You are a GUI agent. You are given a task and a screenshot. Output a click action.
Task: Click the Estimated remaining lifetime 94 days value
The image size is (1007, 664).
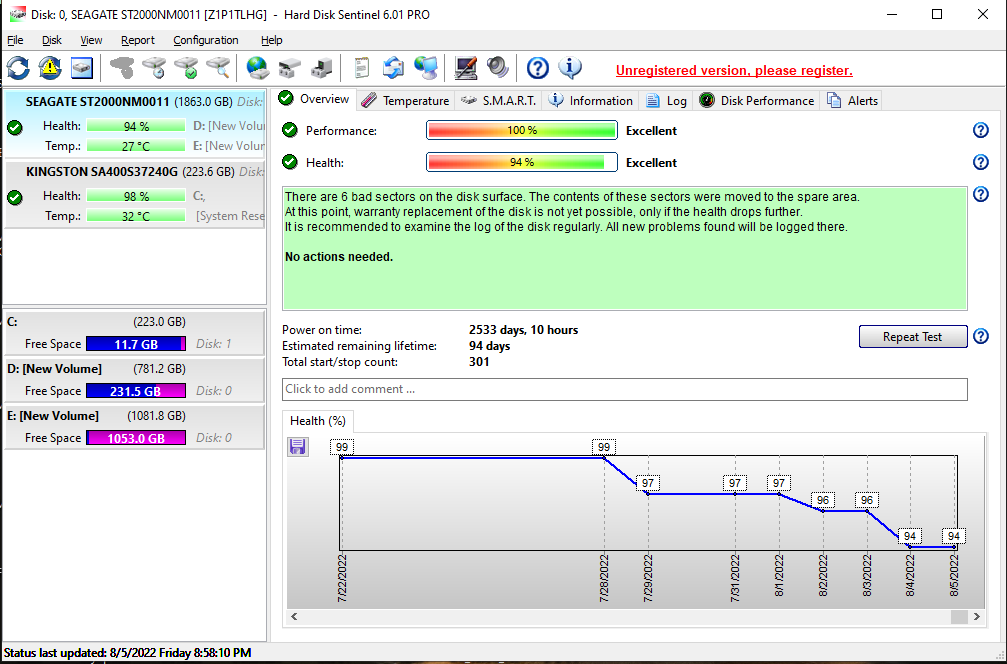[489, 346]
